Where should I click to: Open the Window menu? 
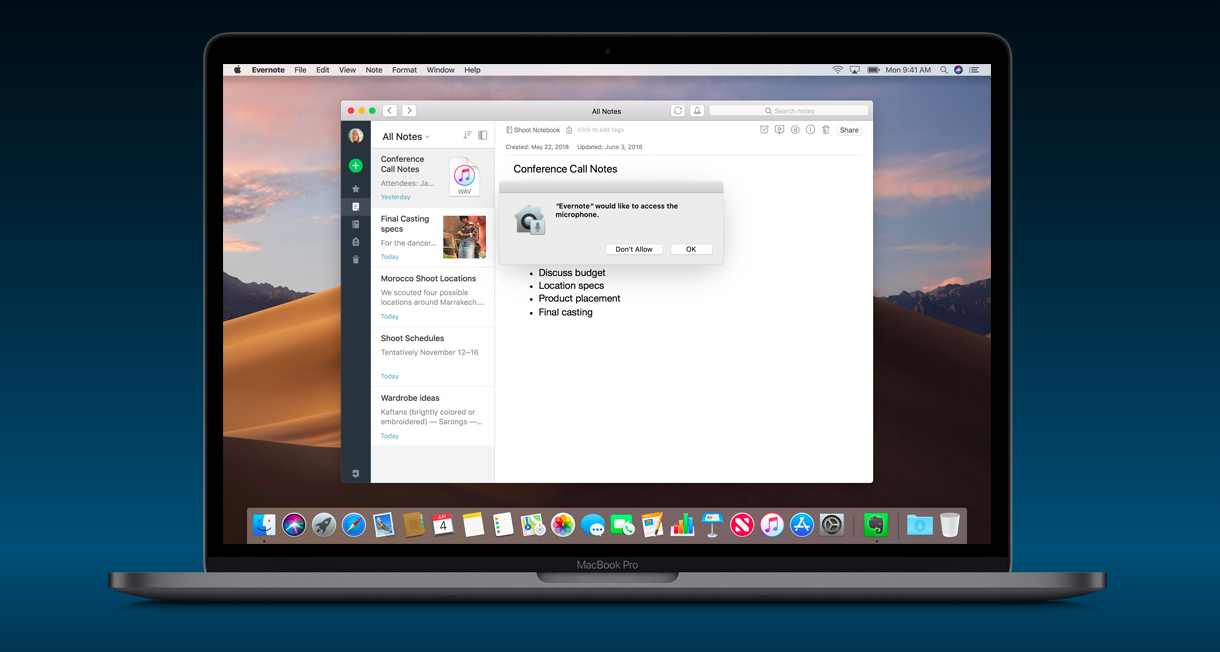(441, 70)
